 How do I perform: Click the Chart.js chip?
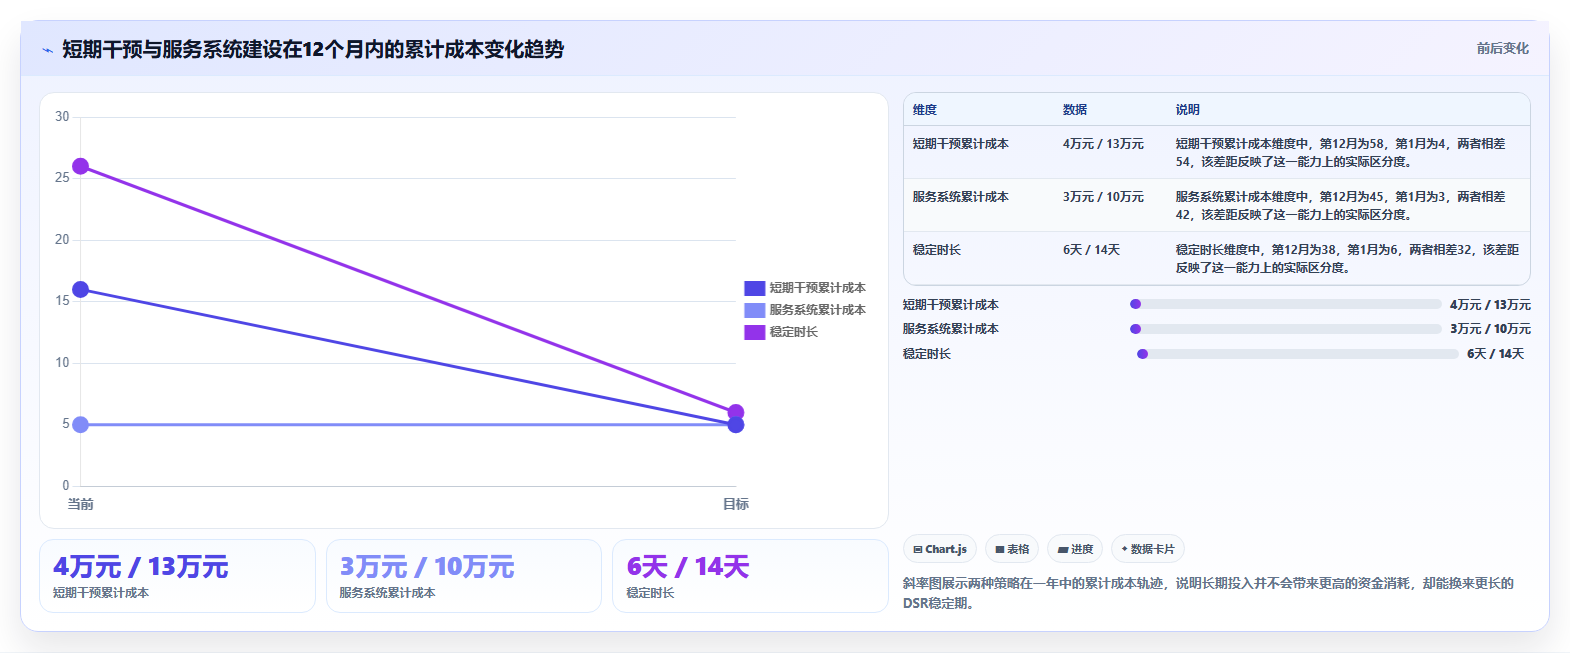(940, 549)
